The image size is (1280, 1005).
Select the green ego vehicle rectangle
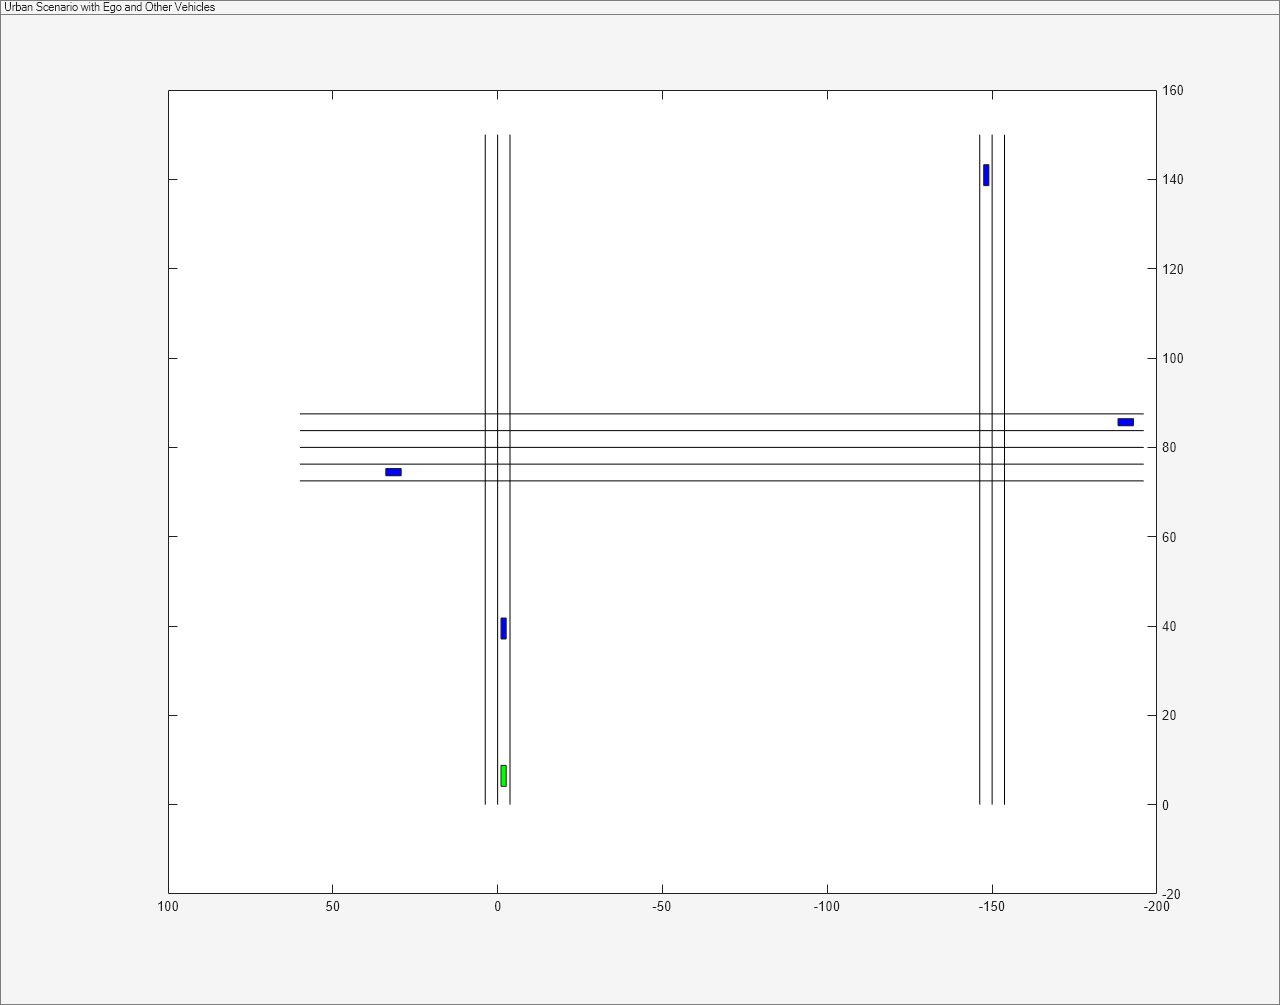503,776
